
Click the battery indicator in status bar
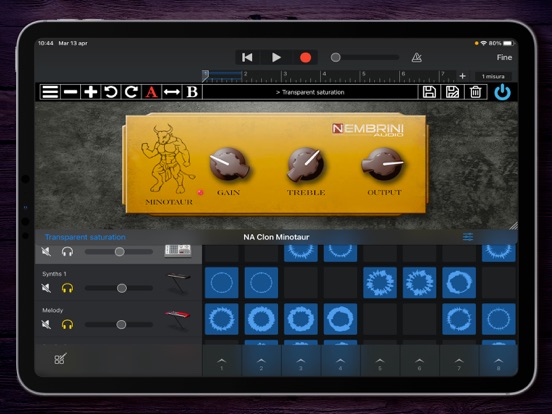tap(508, 43)
